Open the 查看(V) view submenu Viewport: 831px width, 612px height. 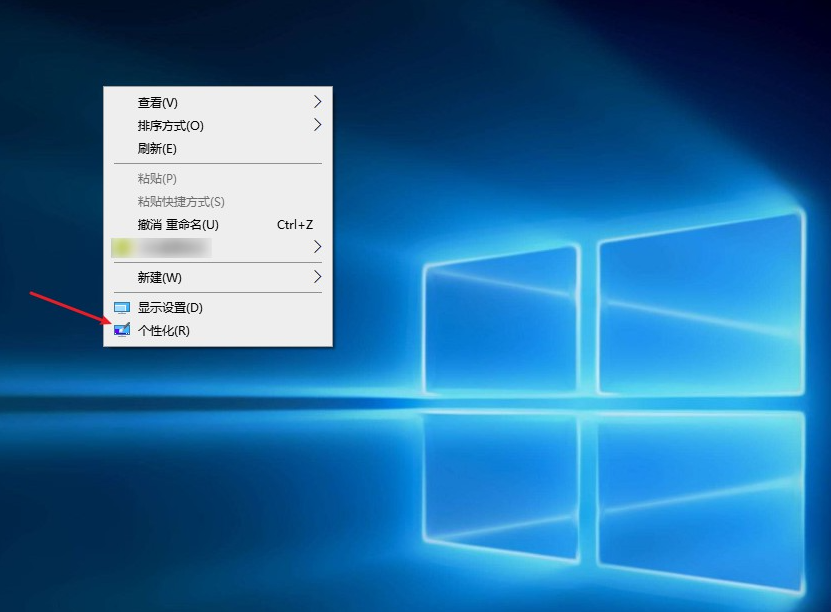157,103
